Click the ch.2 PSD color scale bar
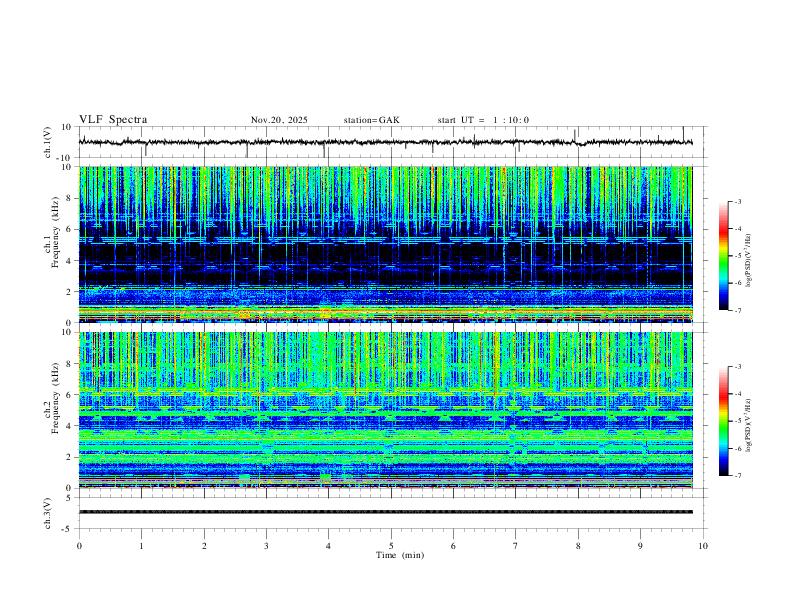The height and width of the screenshot is (612, 792). point(723,421)
